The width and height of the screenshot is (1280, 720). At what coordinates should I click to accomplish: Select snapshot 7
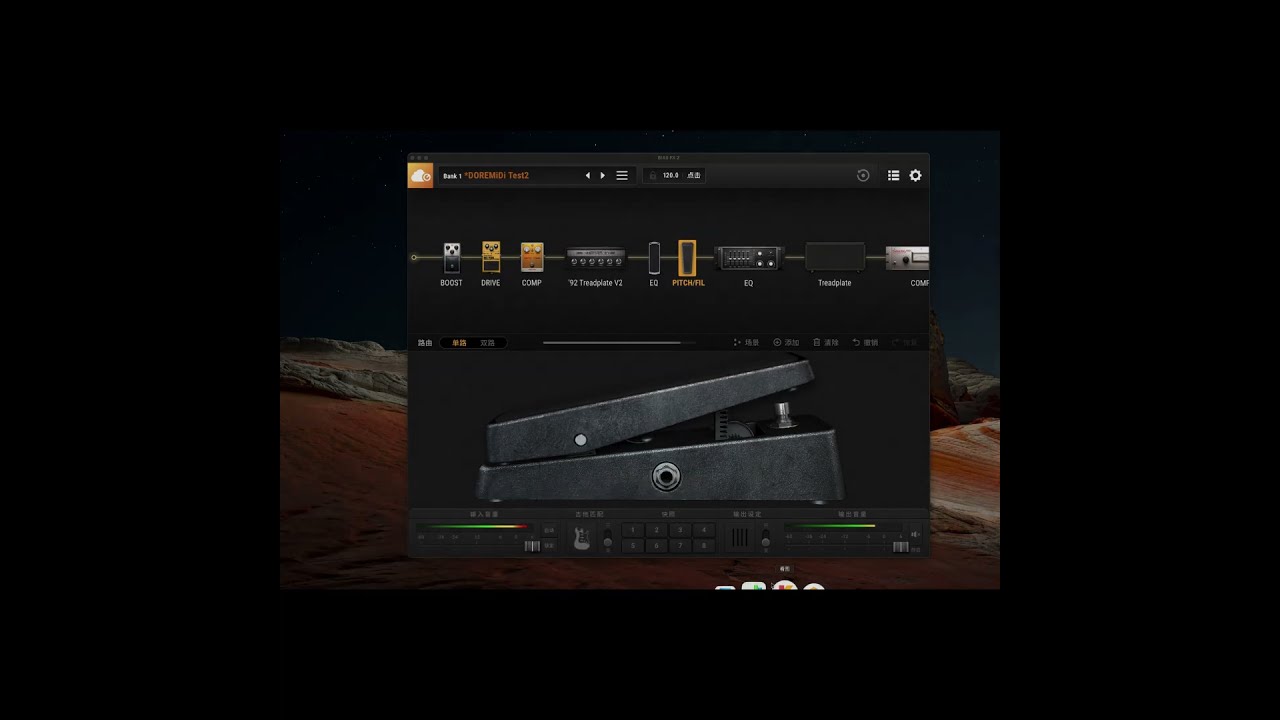680,546
